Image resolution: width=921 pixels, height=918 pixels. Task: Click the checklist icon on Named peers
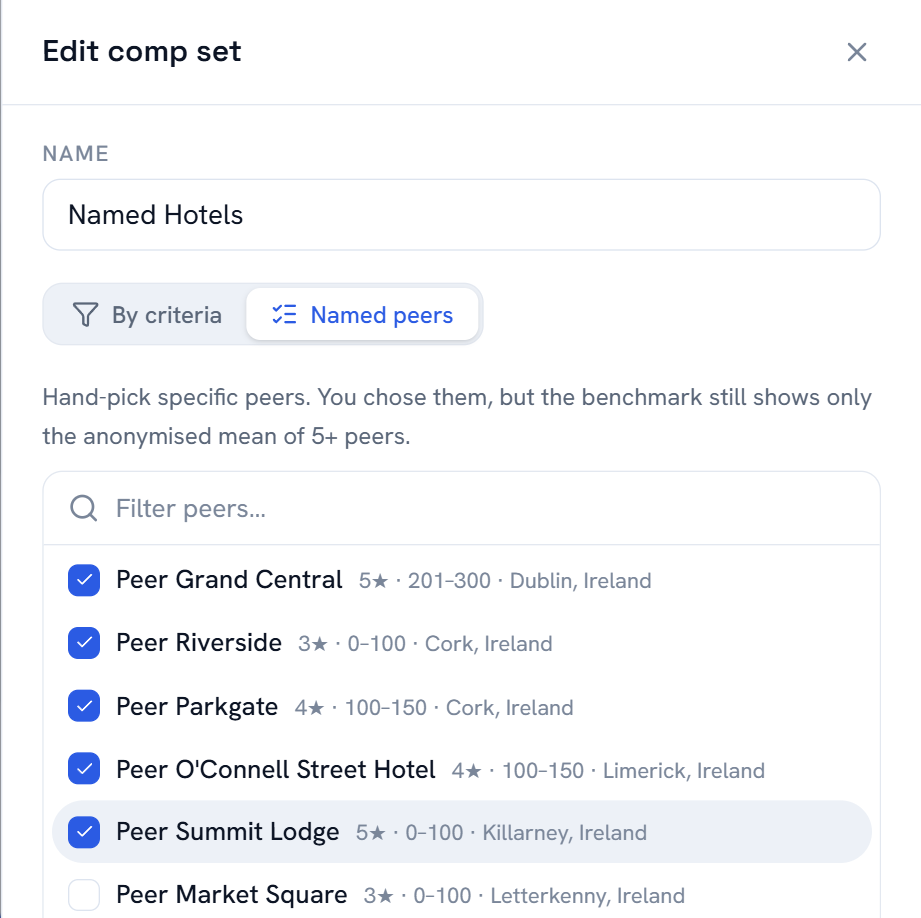[284, 315]
